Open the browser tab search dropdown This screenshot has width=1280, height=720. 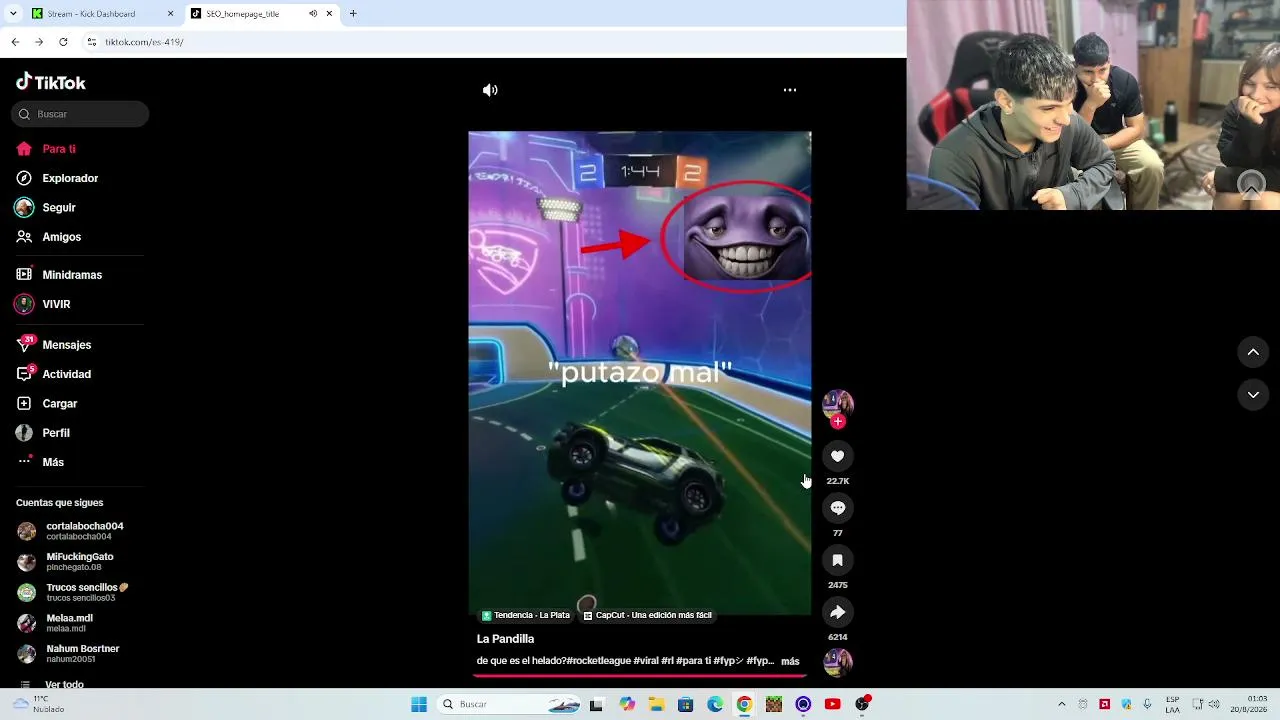14,14
